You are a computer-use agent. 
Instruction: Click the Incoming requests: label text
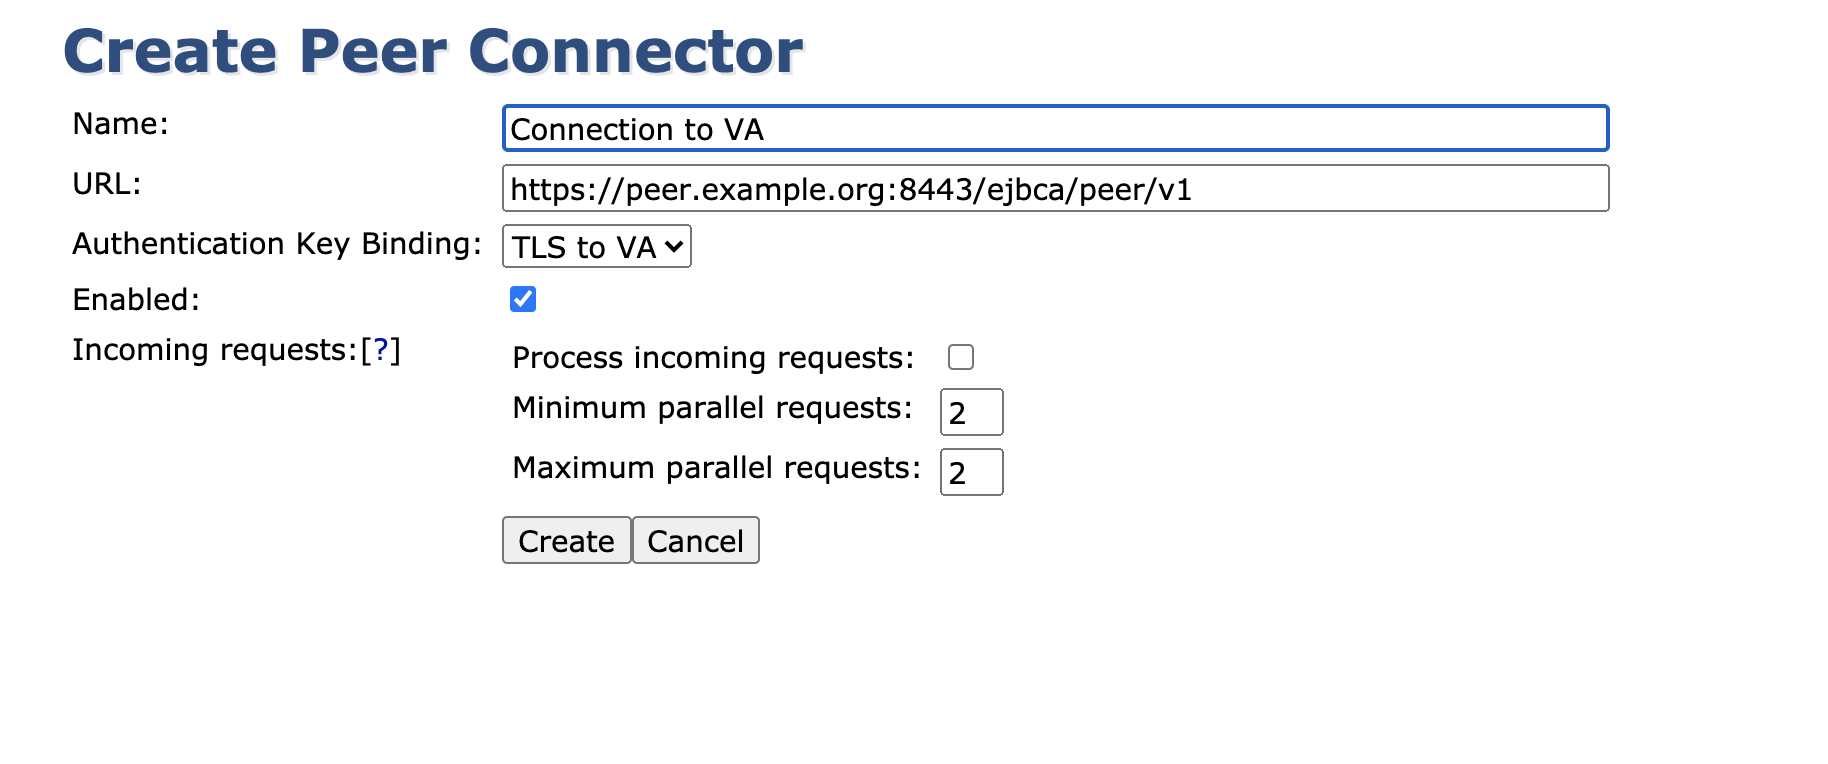pos(215,351)
